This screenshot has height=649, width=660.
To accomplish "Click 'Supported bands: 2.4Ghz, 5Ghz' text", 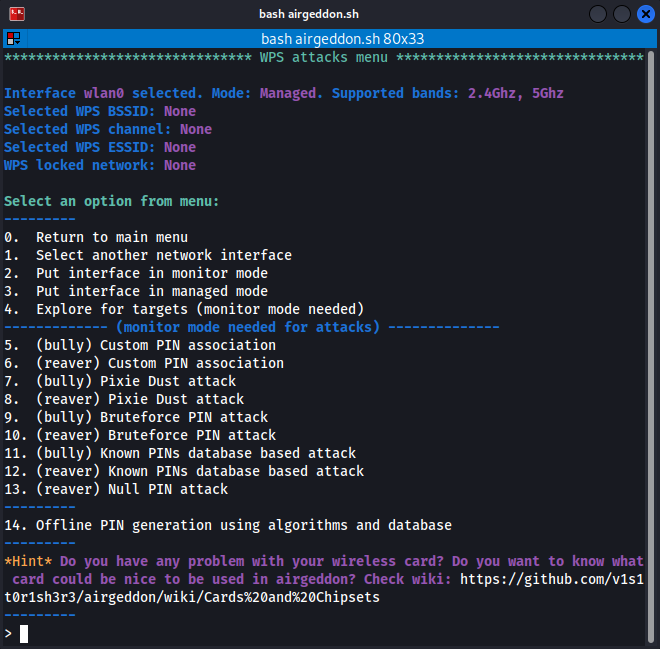I will coord(447,93).
